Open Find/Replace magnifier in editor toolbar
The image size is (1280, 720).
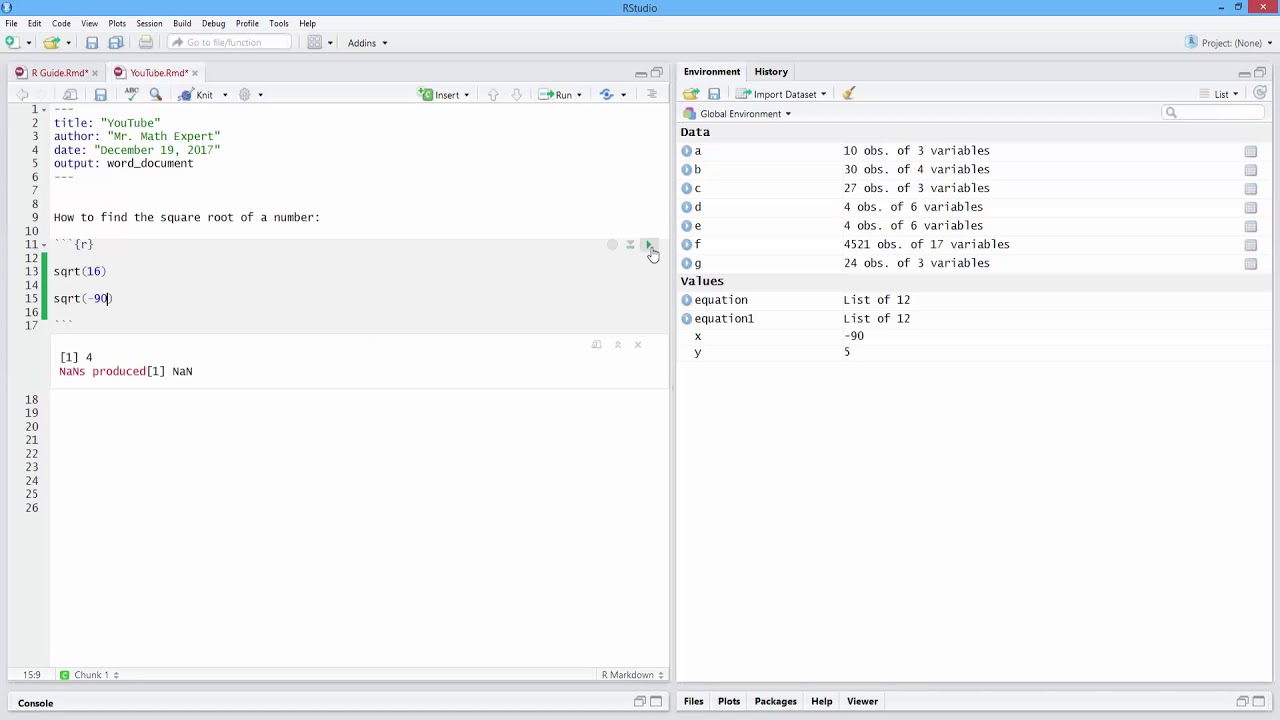tap(155, 94)
